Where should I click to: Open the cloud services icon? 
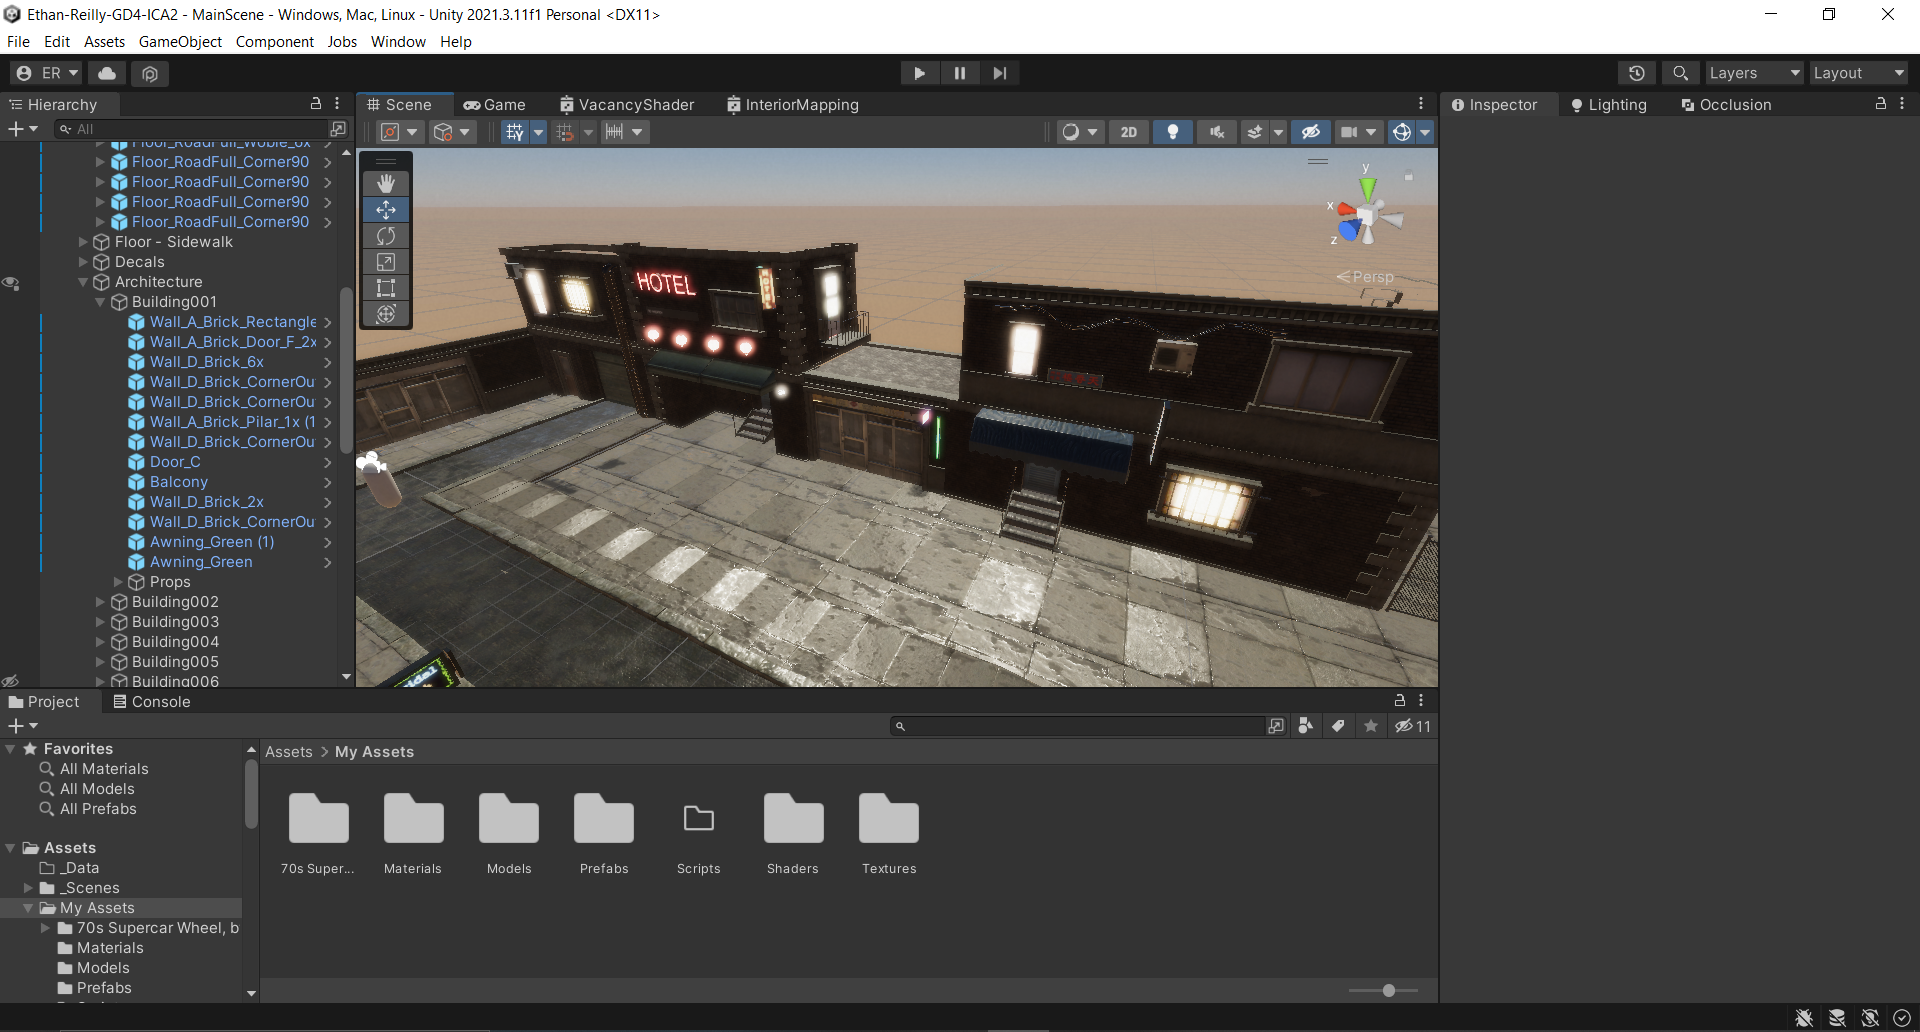[x=107, y=73]
